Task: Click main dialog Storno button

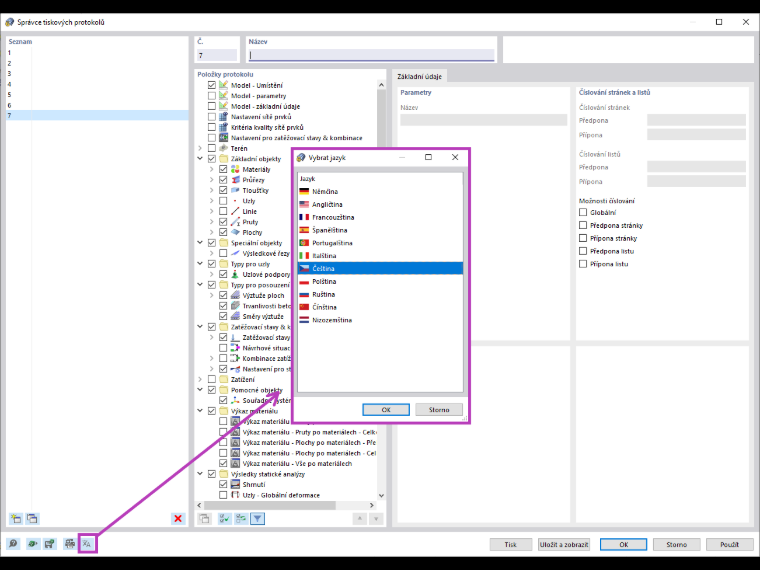Action: pyautogui.click(x=676, y=544)
